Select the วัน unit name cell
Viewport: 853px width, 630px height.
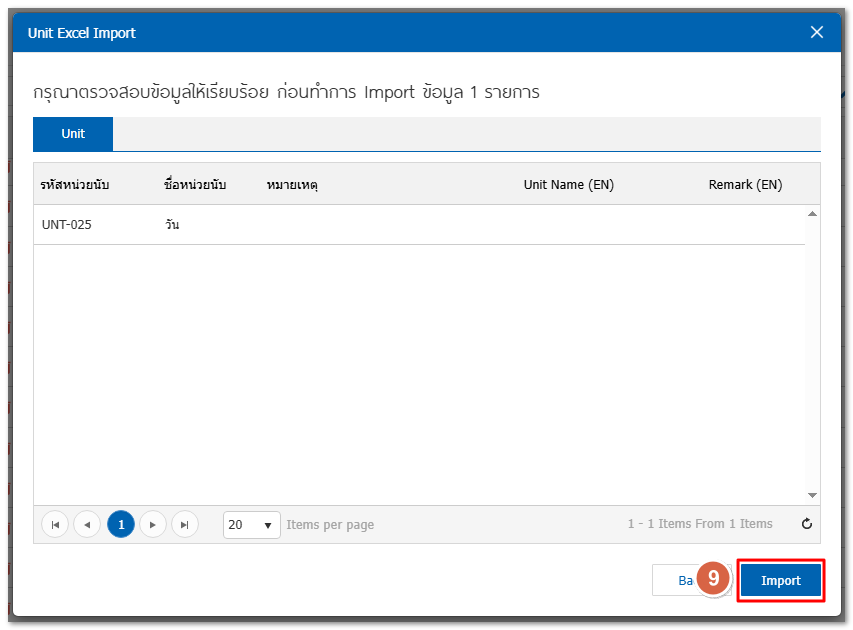point(173,225)
